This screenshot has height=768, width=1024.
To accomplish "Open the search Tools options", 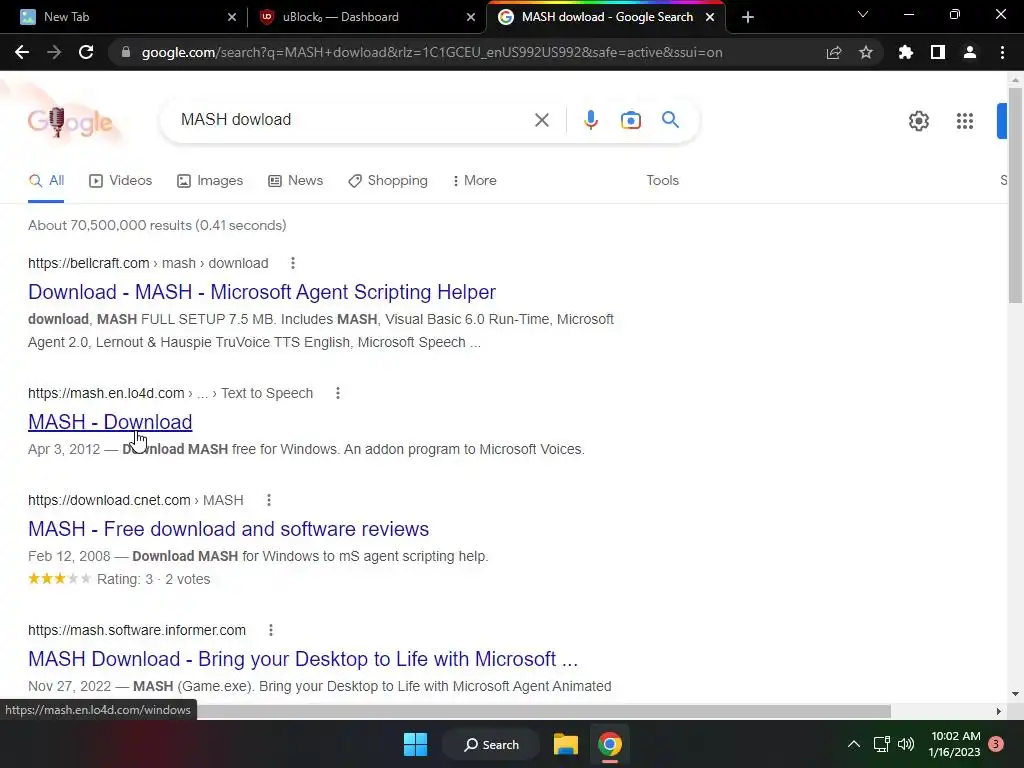I will pyautogui.click(x=662, y=181).
